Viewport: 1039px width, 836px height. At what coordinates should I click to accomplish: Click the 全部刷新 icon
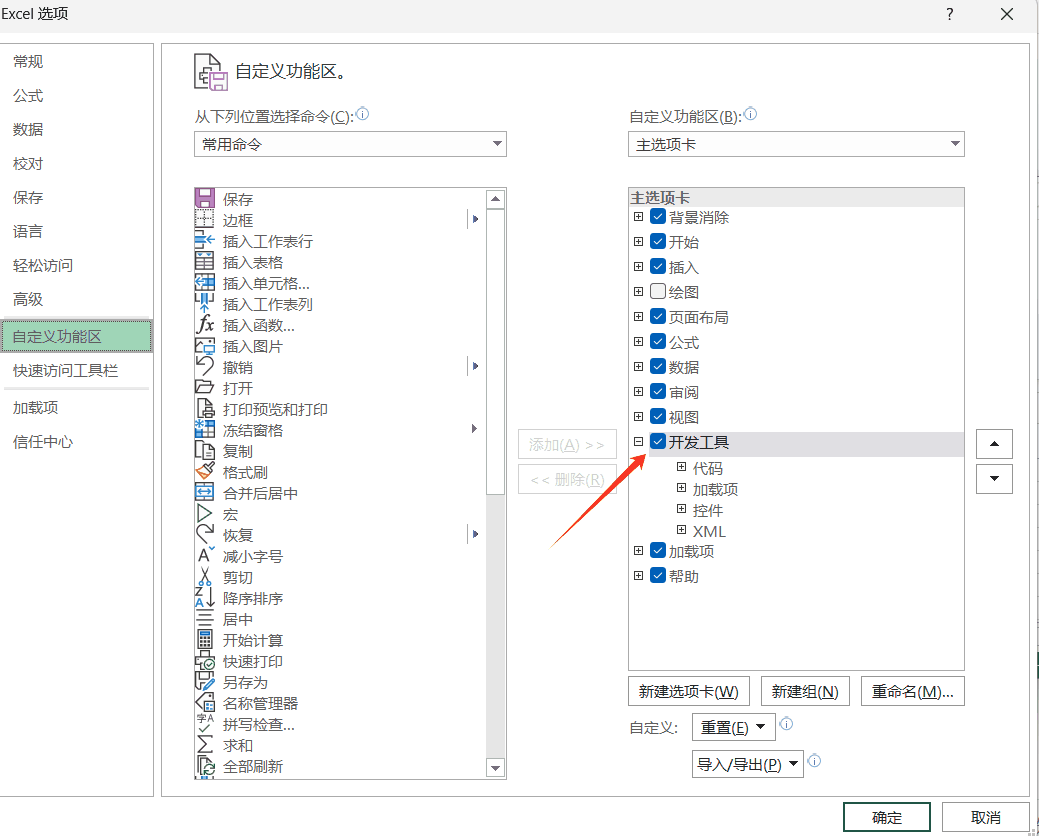[x=205, y=766]
